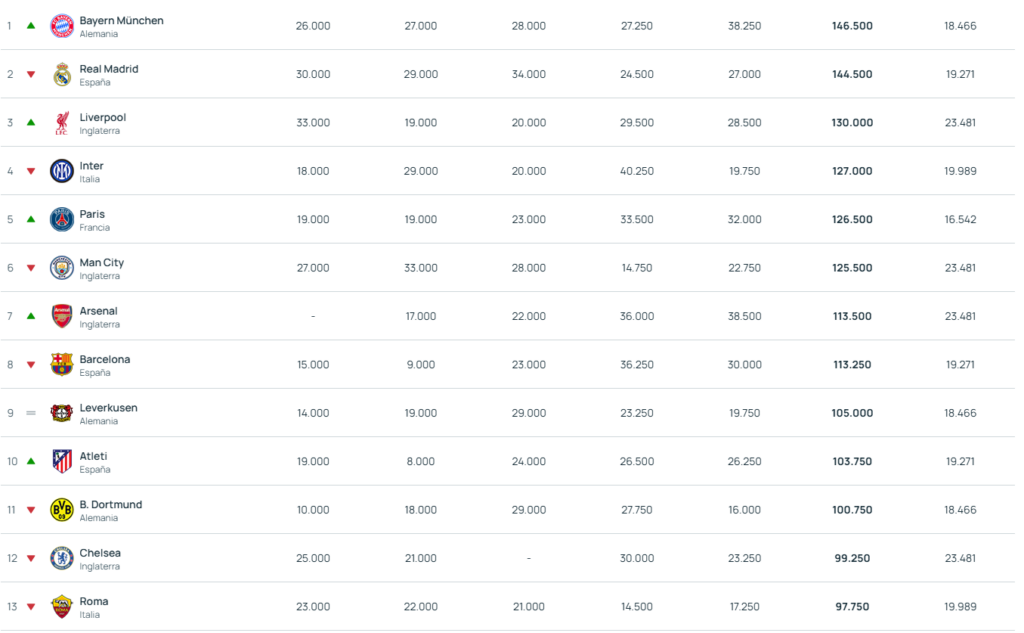
Task: Click the Leverkusen club crest
Action: pos(62,413)
